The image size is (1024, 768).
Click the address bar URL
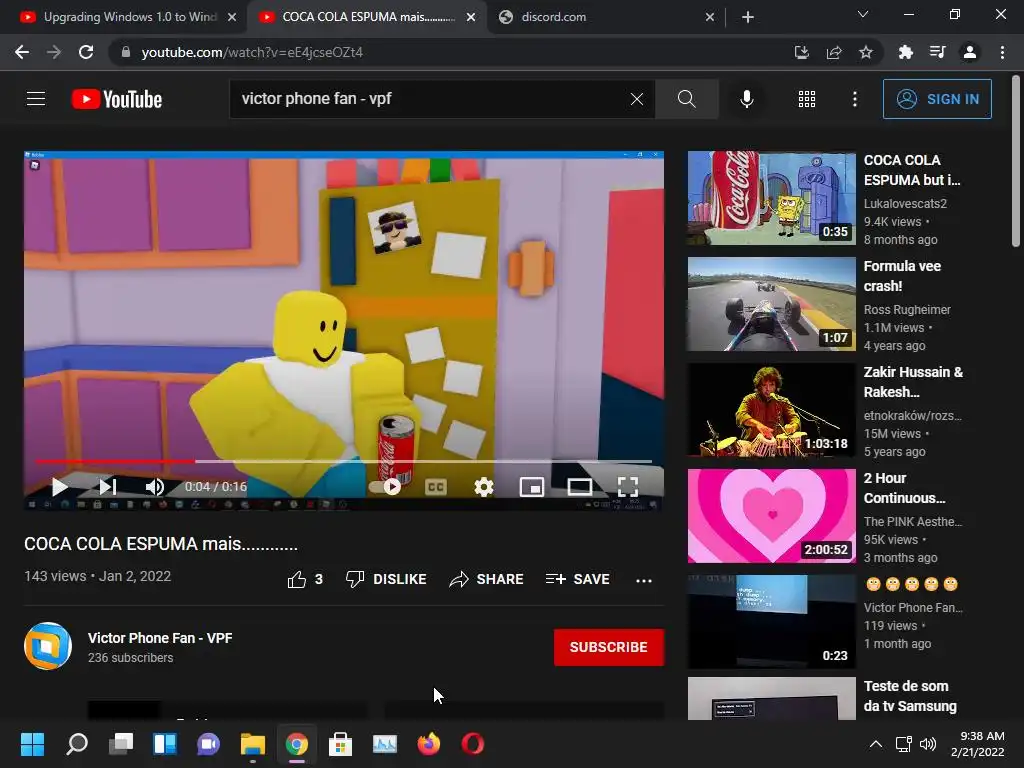click(x=252, y=52)
